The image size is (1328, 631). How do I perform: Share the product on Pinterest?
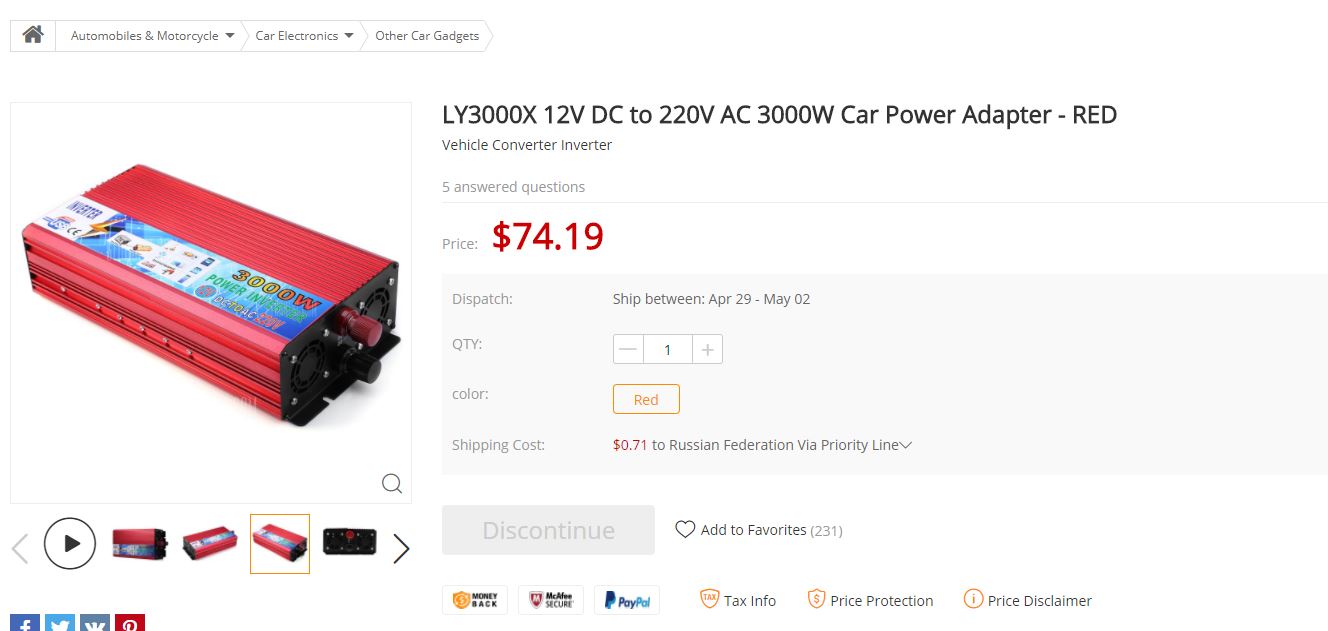130,623
